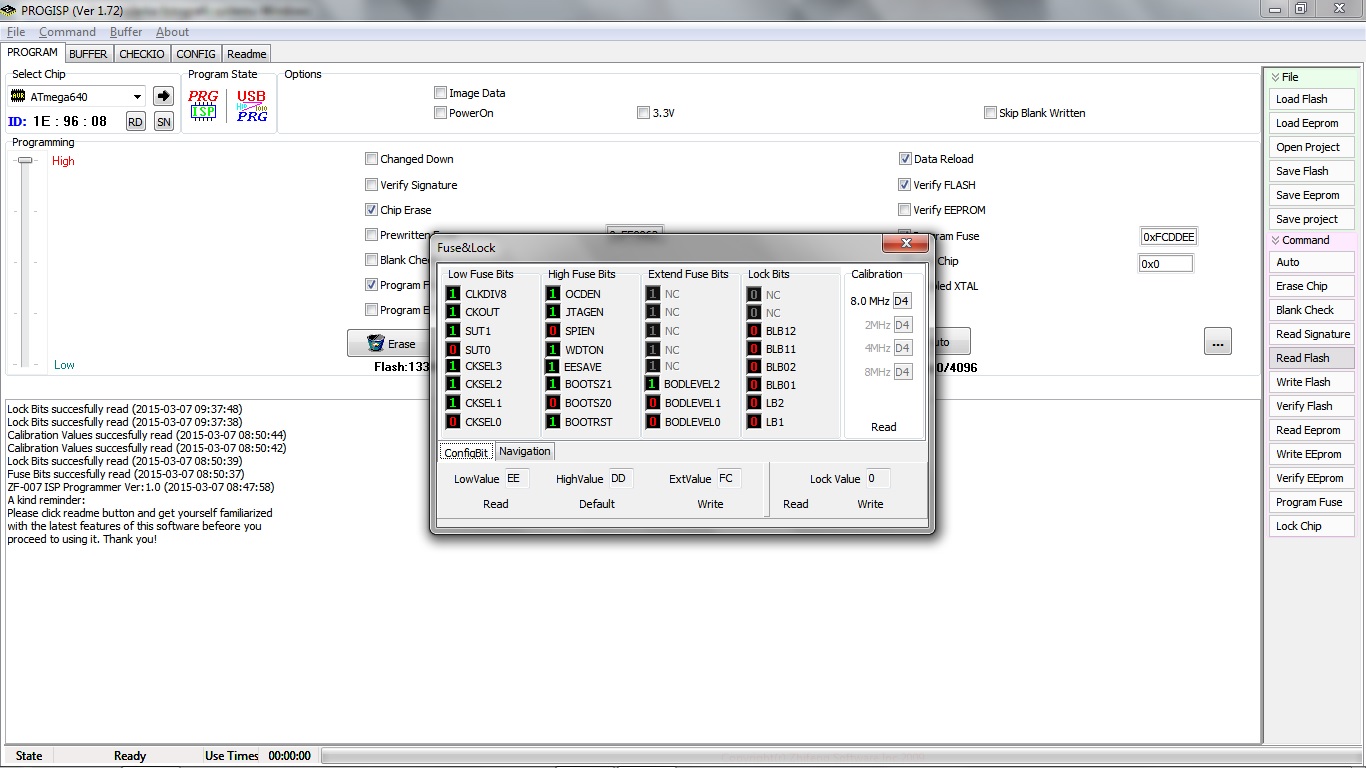Open the File menu
The image size is (1366, 768).
pyautogui.click(x=15, y=32)
